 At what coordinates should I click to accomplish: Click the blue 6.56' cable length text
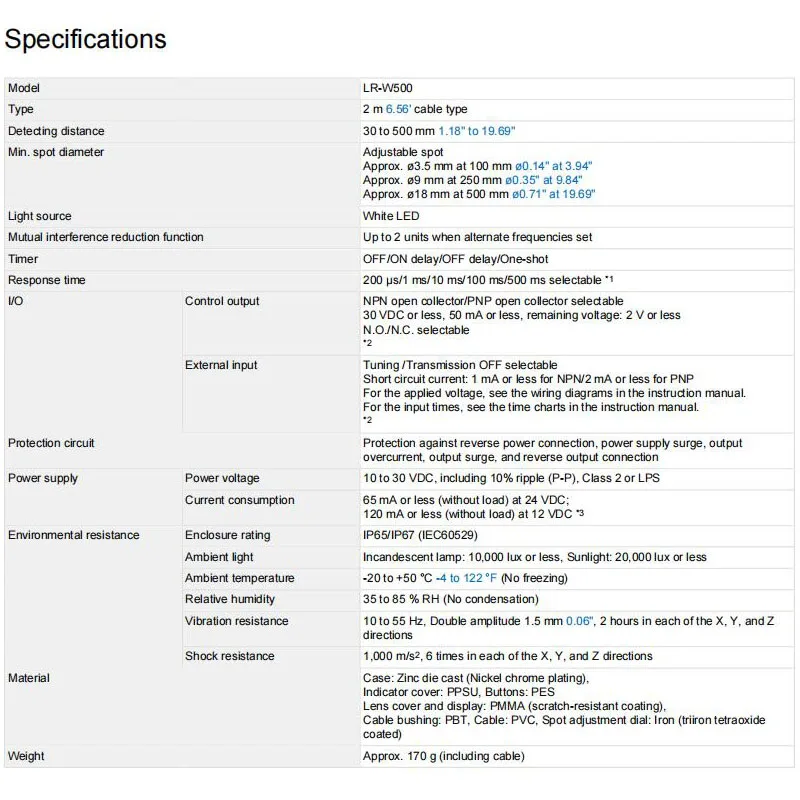[398, 109]
